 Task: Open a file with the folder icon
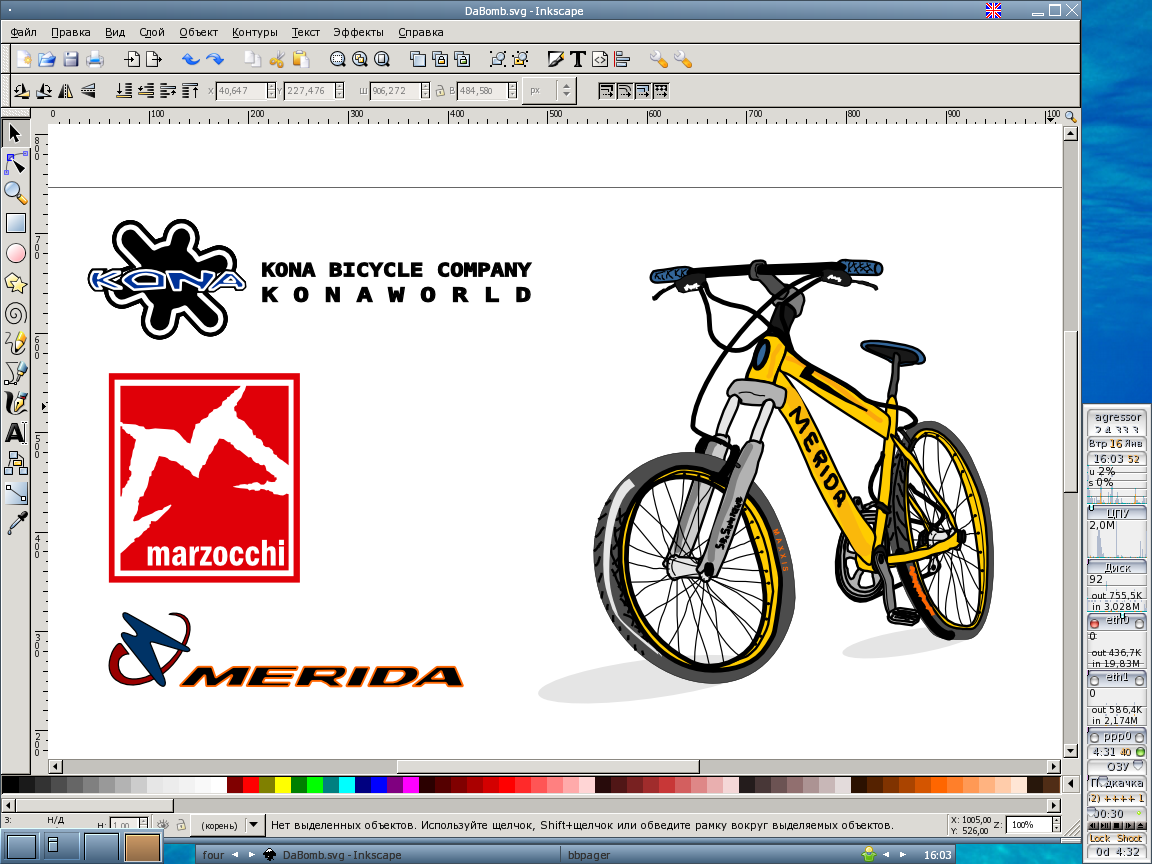coord(47,60)
